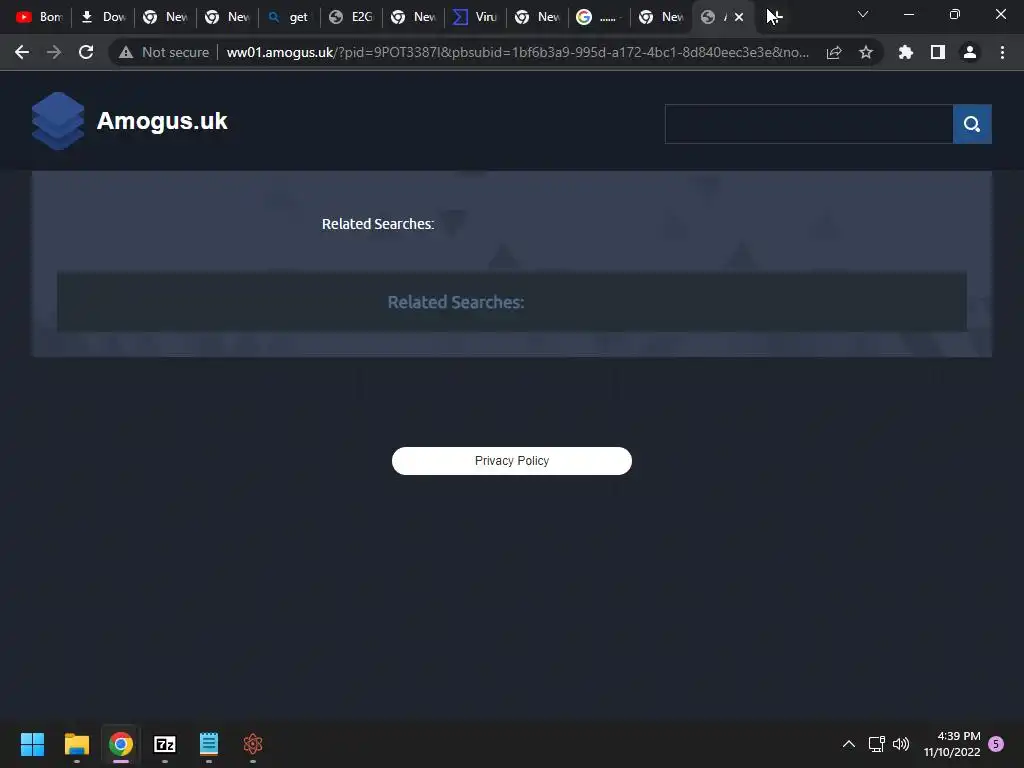The height and width of the screenshot is (768, 1024).
Task: Open the network status tray icon
Action: pos(876,744)
